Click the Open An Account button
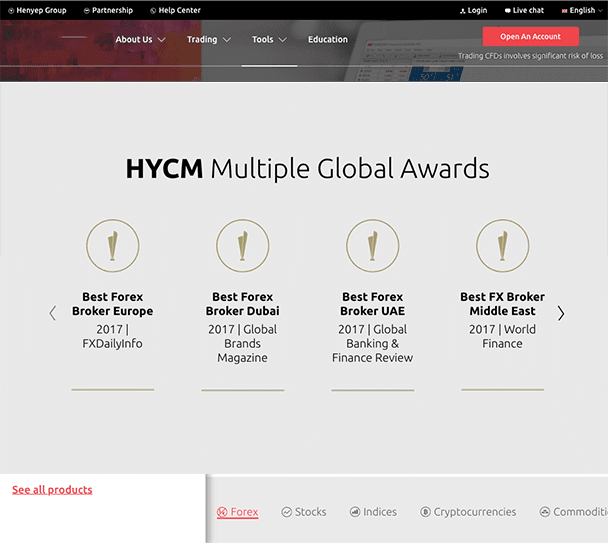The image size is (608, 555). 530,36
